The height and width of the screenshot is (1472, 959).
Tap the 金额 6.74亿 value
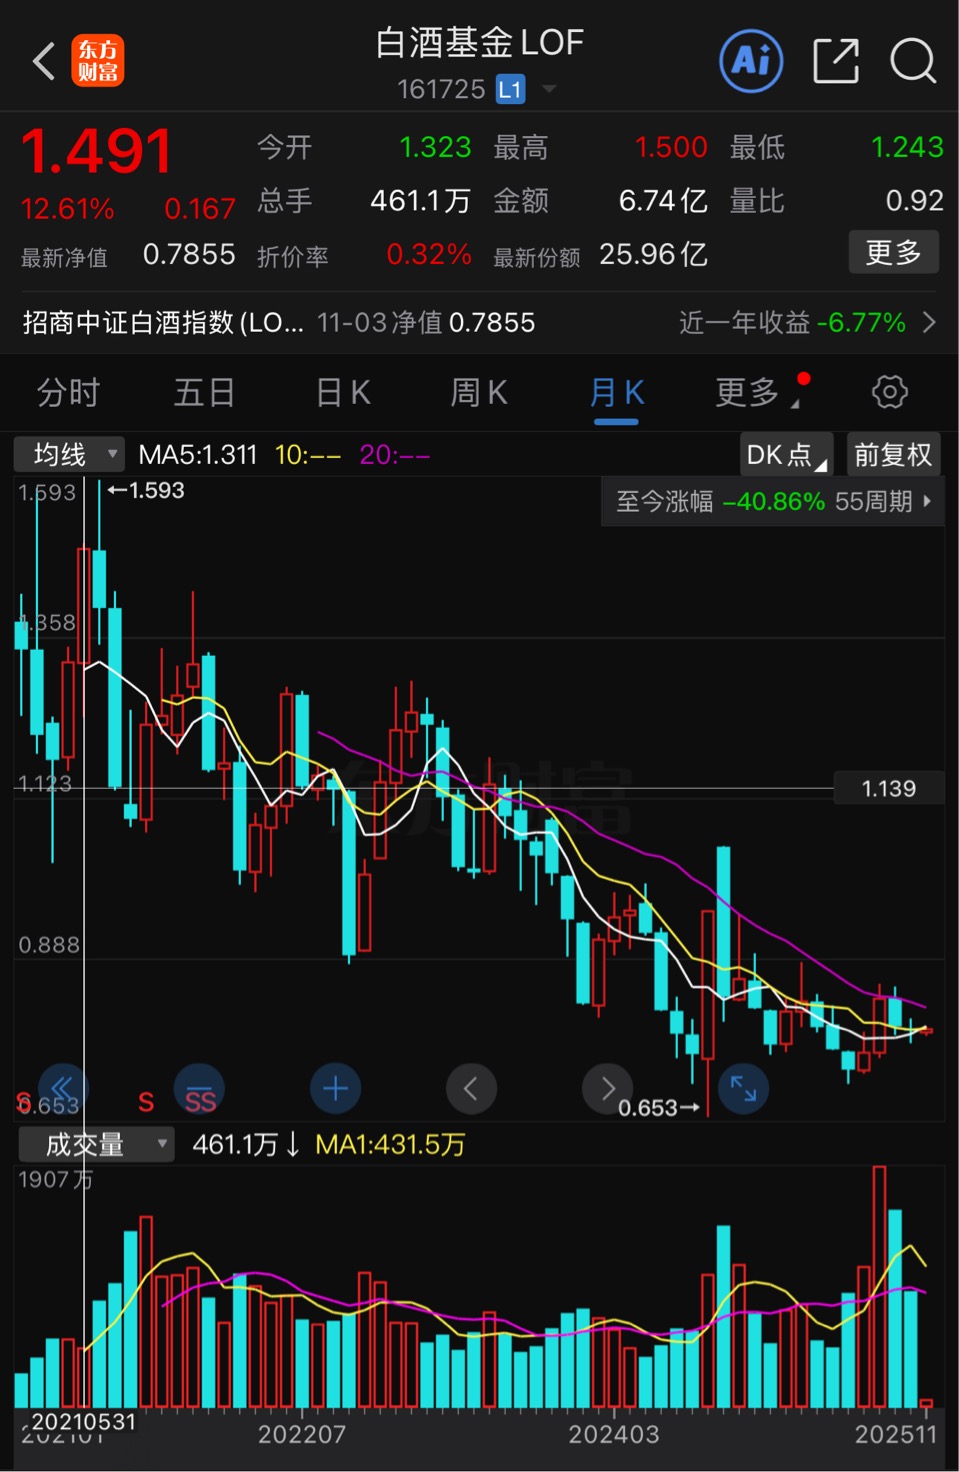(663, 201)
